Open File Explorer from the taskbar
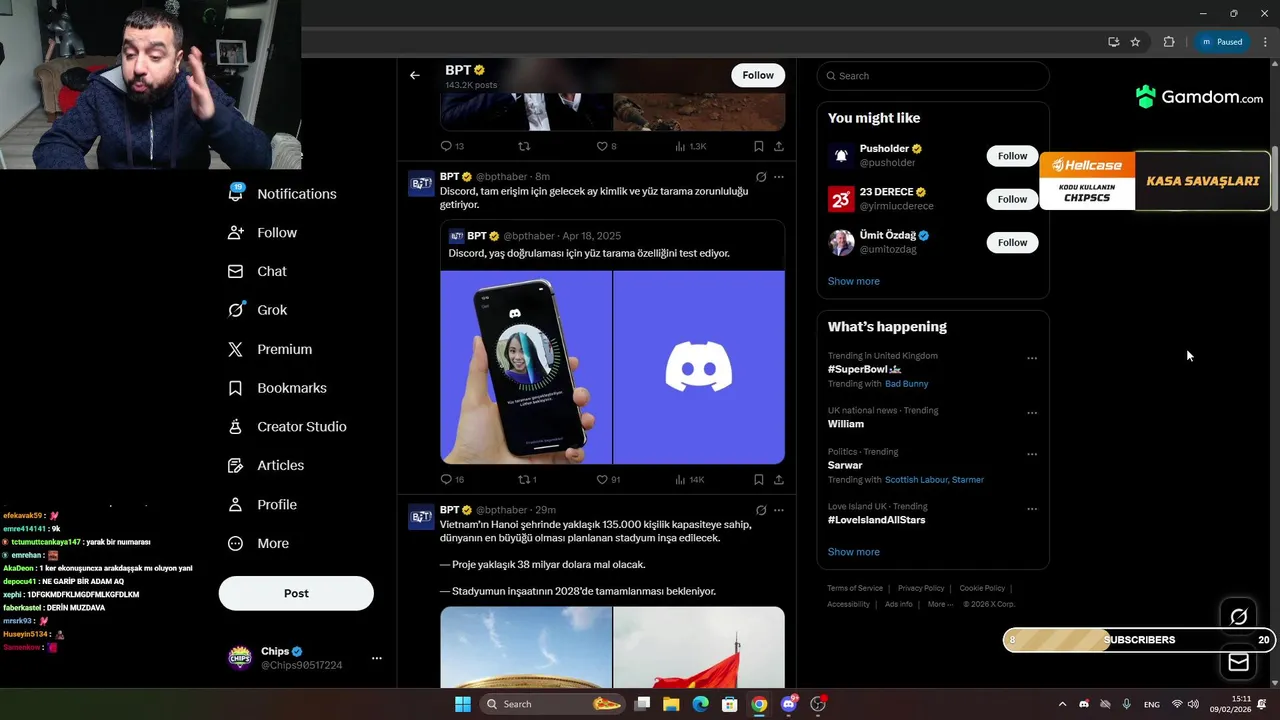This screenshot has width=1280, height=720. (x=671, y=704)
